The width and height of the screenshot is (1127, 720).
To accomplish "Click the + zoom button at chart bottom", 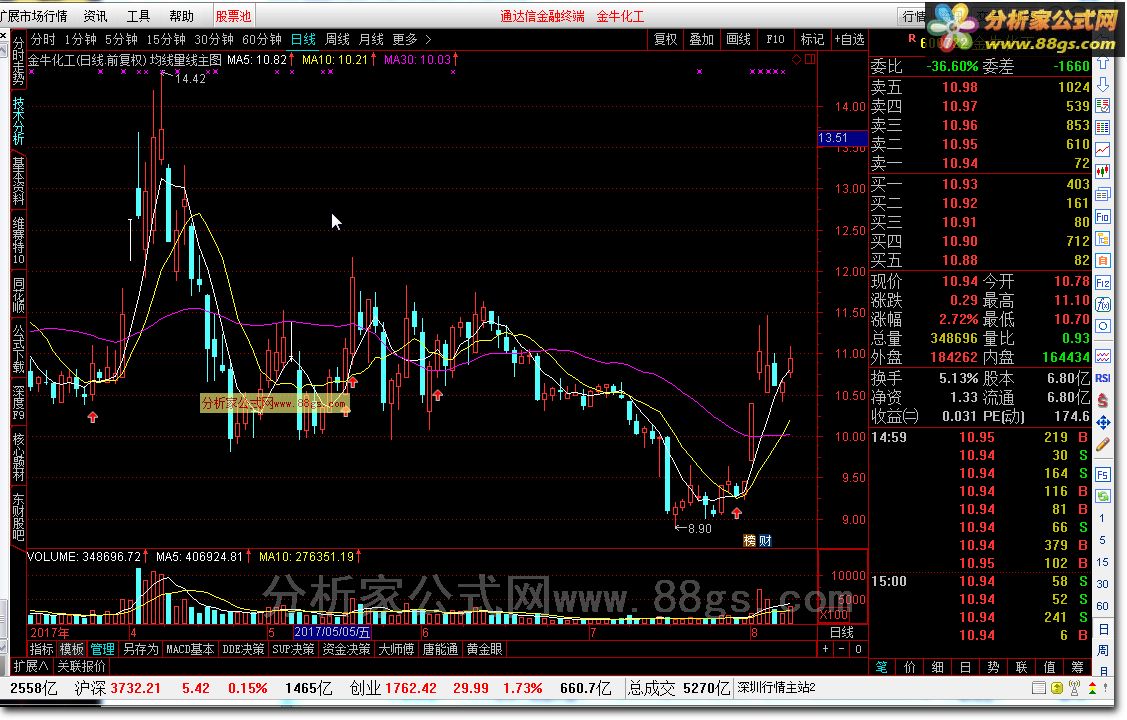I will point(825,649).
